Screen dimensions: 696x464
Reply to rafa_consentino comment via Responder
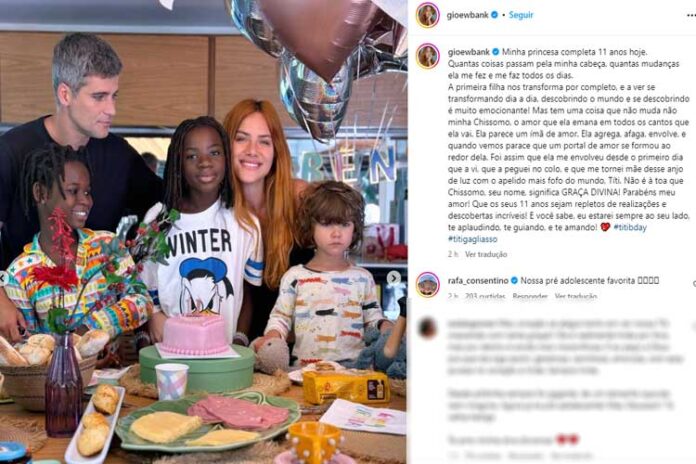[530, 296]
